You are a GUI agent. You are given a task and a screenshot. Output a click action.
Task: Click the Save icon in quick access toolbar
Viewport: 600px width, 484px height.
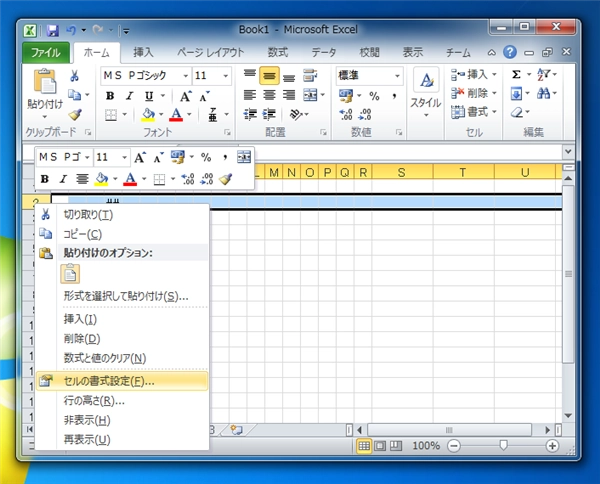[52, 31]
